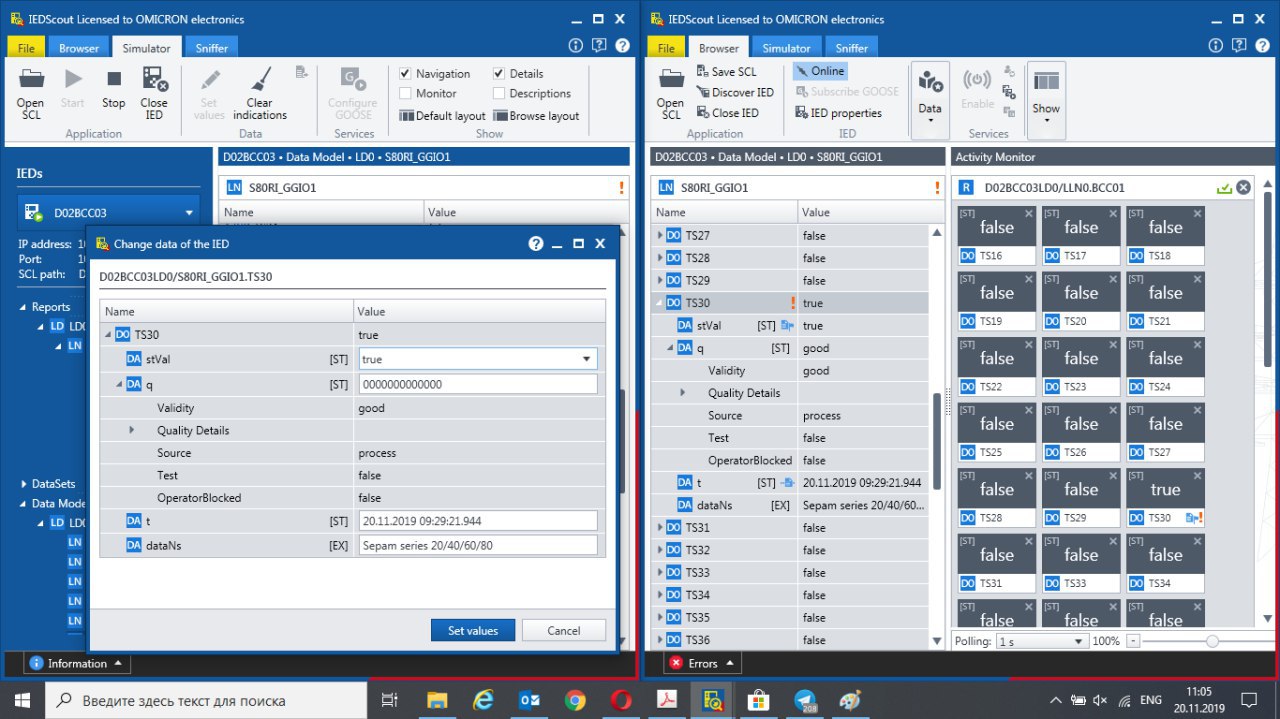Toggle the Details checkbox

(499, 74)
